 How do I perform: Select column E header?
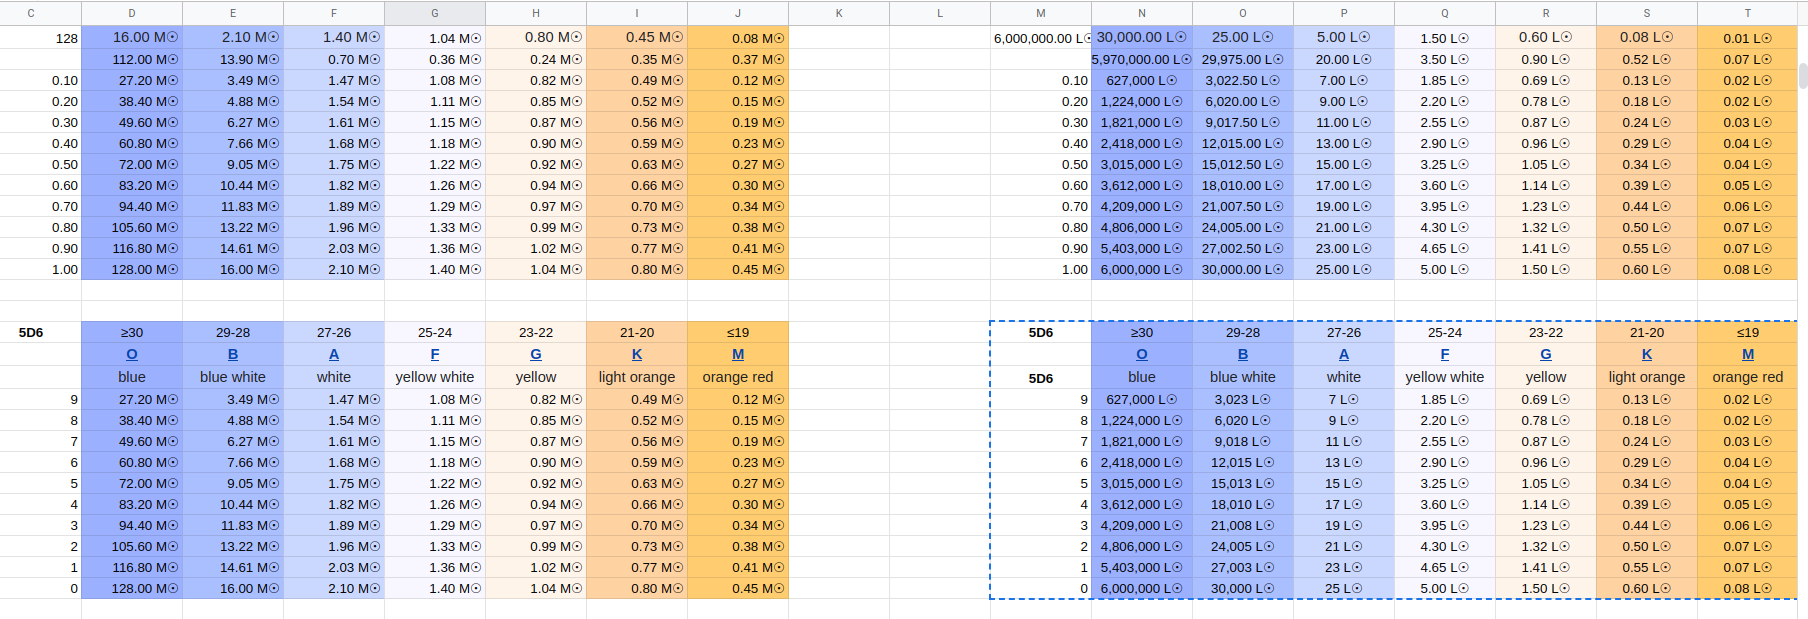tap(233, 13)
